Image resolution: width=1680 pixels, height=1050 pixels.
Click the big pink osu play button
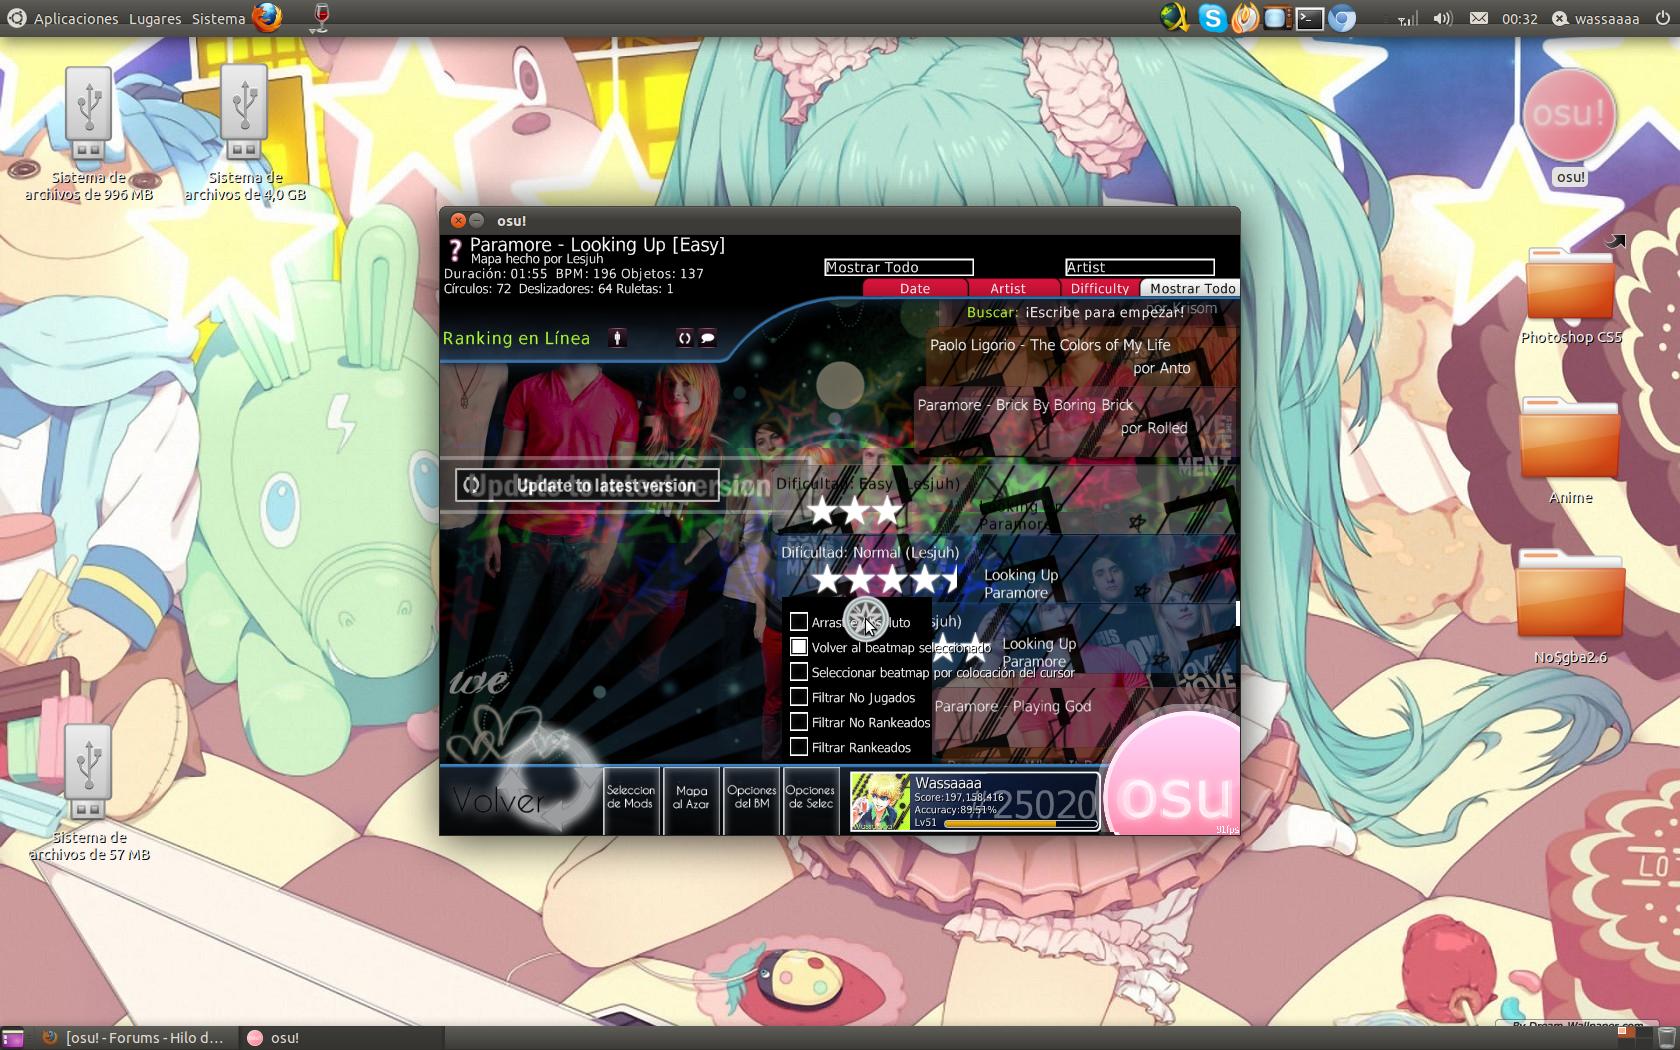[1175, 776]
